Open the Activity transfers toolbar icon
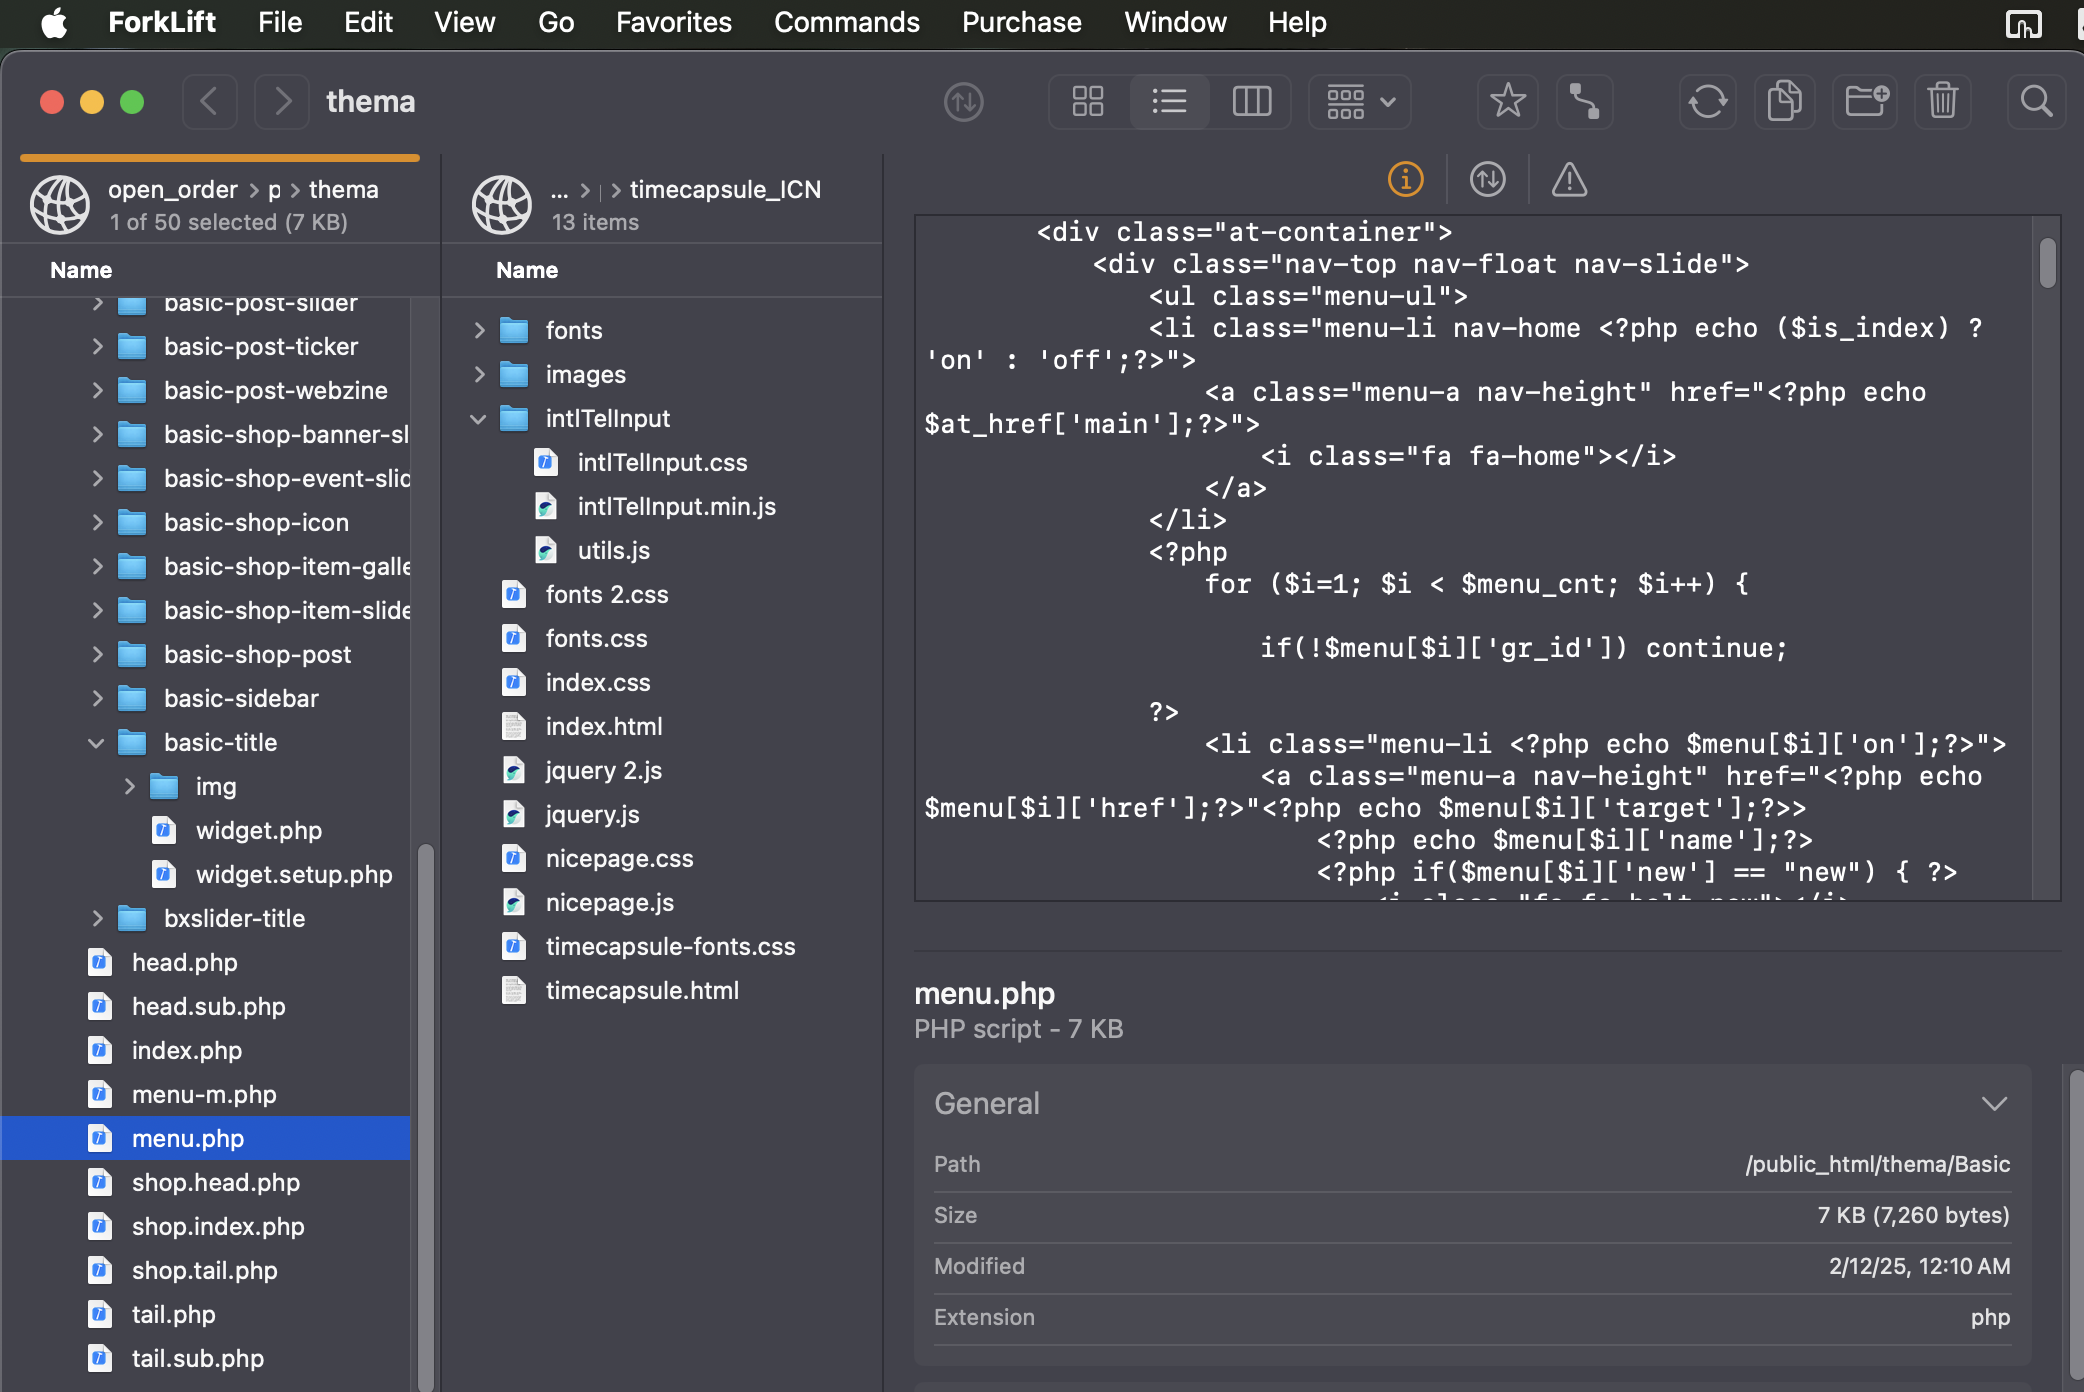This screenshot has width=2084, height=1392. coord(963,101)
